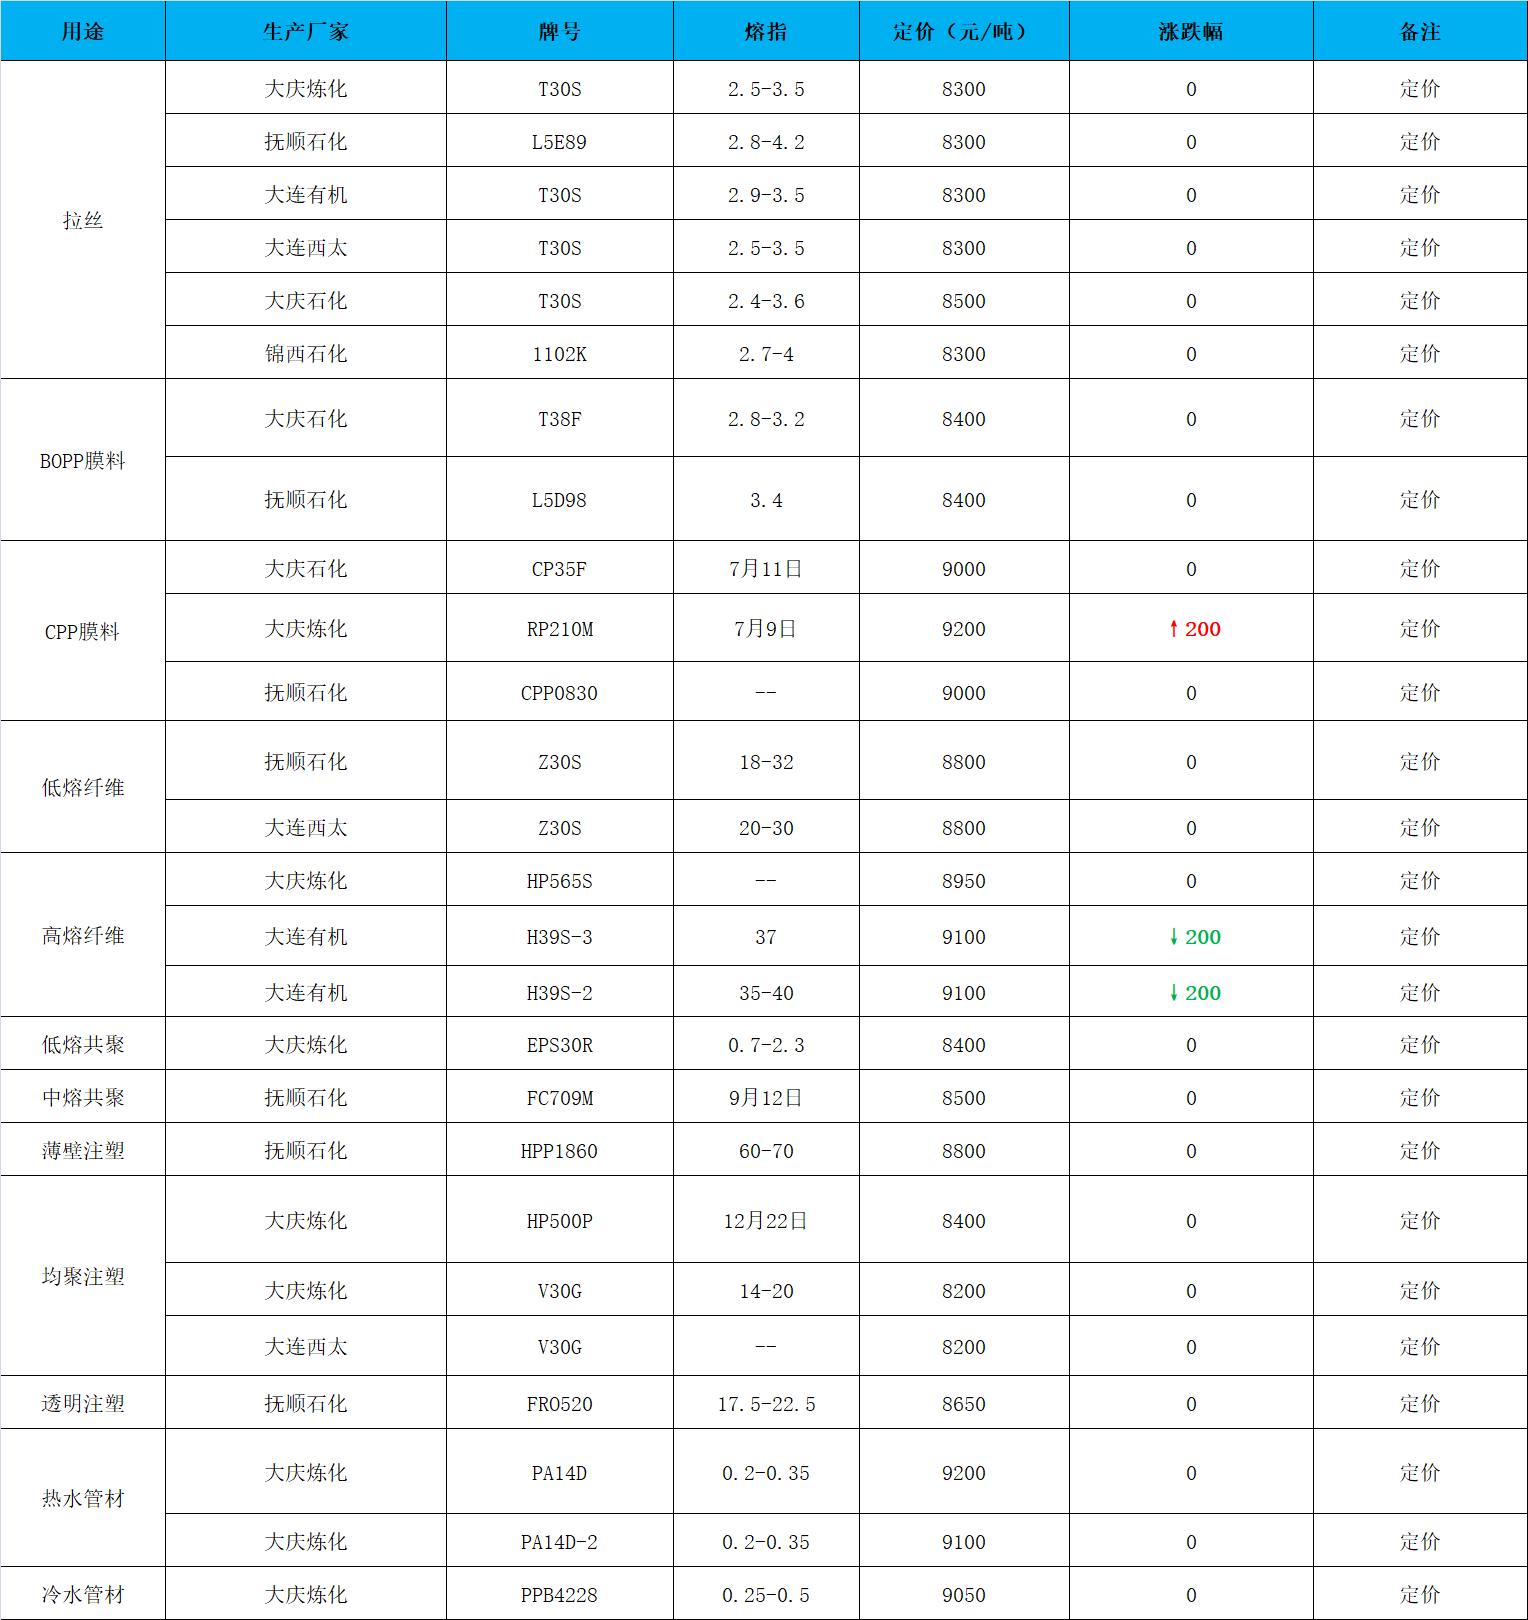
Task: Select the 冷水管材 category cell
Action: tap(82, 1594)
